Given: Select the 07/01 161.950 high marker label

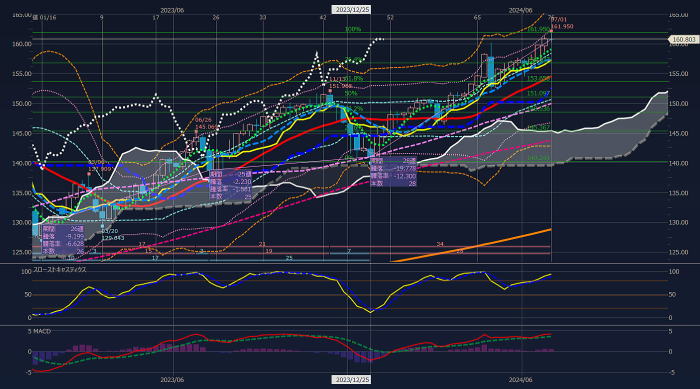Looking at the screenshot, I should (x=562, y=23).
